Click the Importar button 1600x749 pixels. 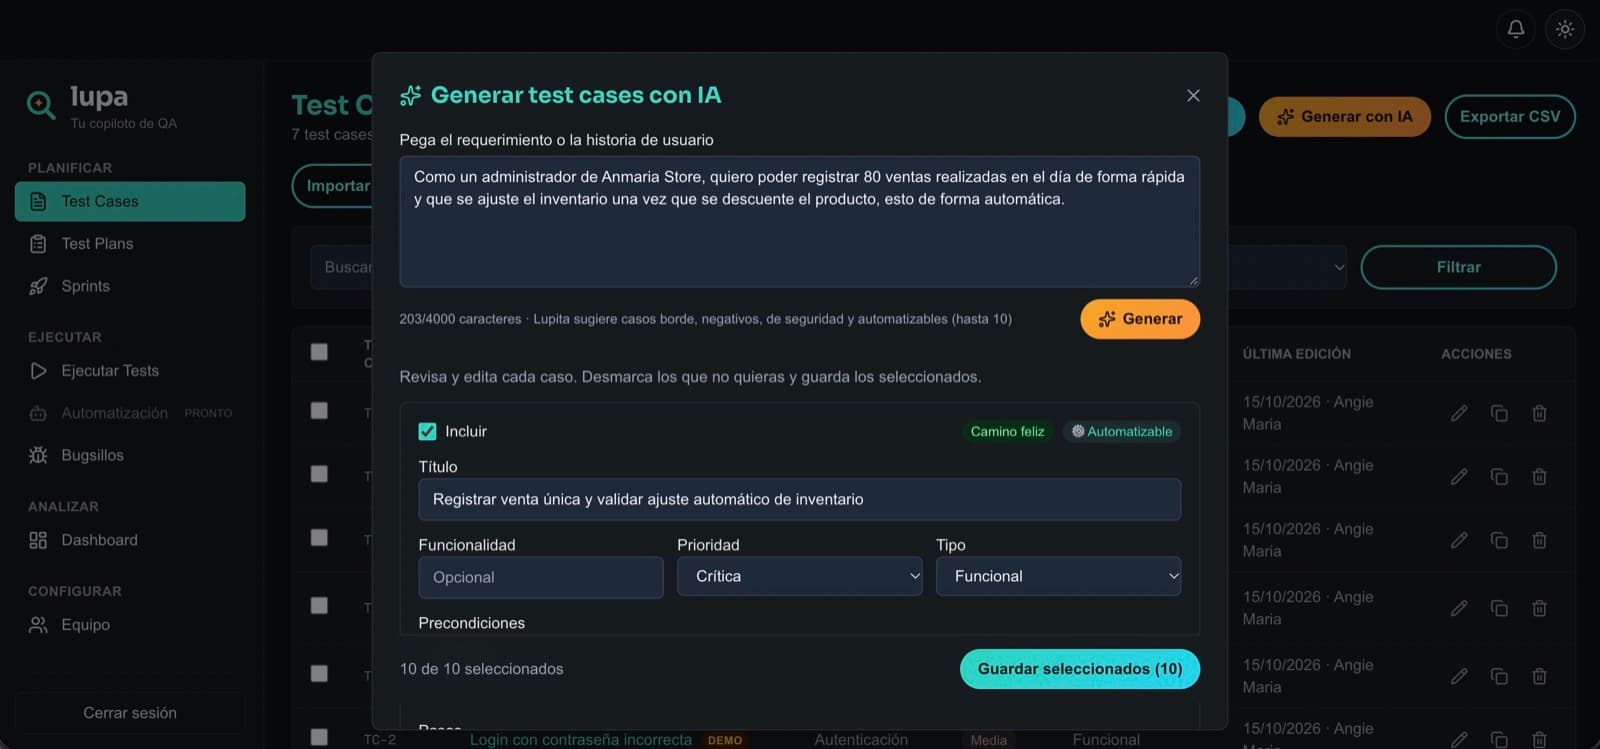[x=332, y=186]
